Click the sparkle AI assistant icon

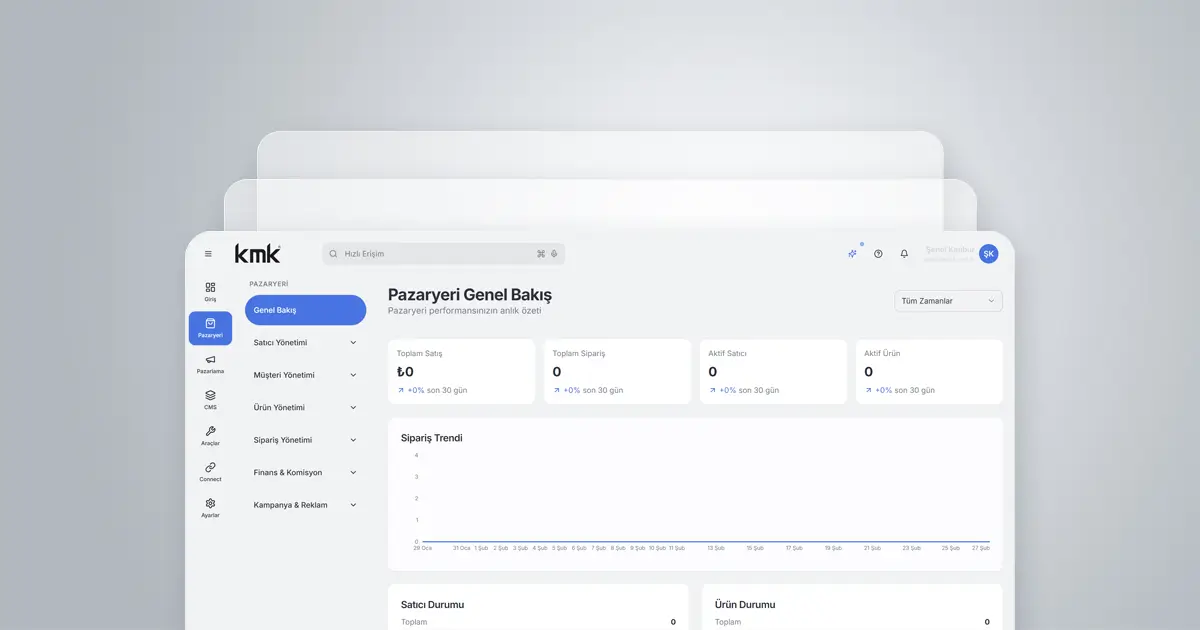coord(852,254)
